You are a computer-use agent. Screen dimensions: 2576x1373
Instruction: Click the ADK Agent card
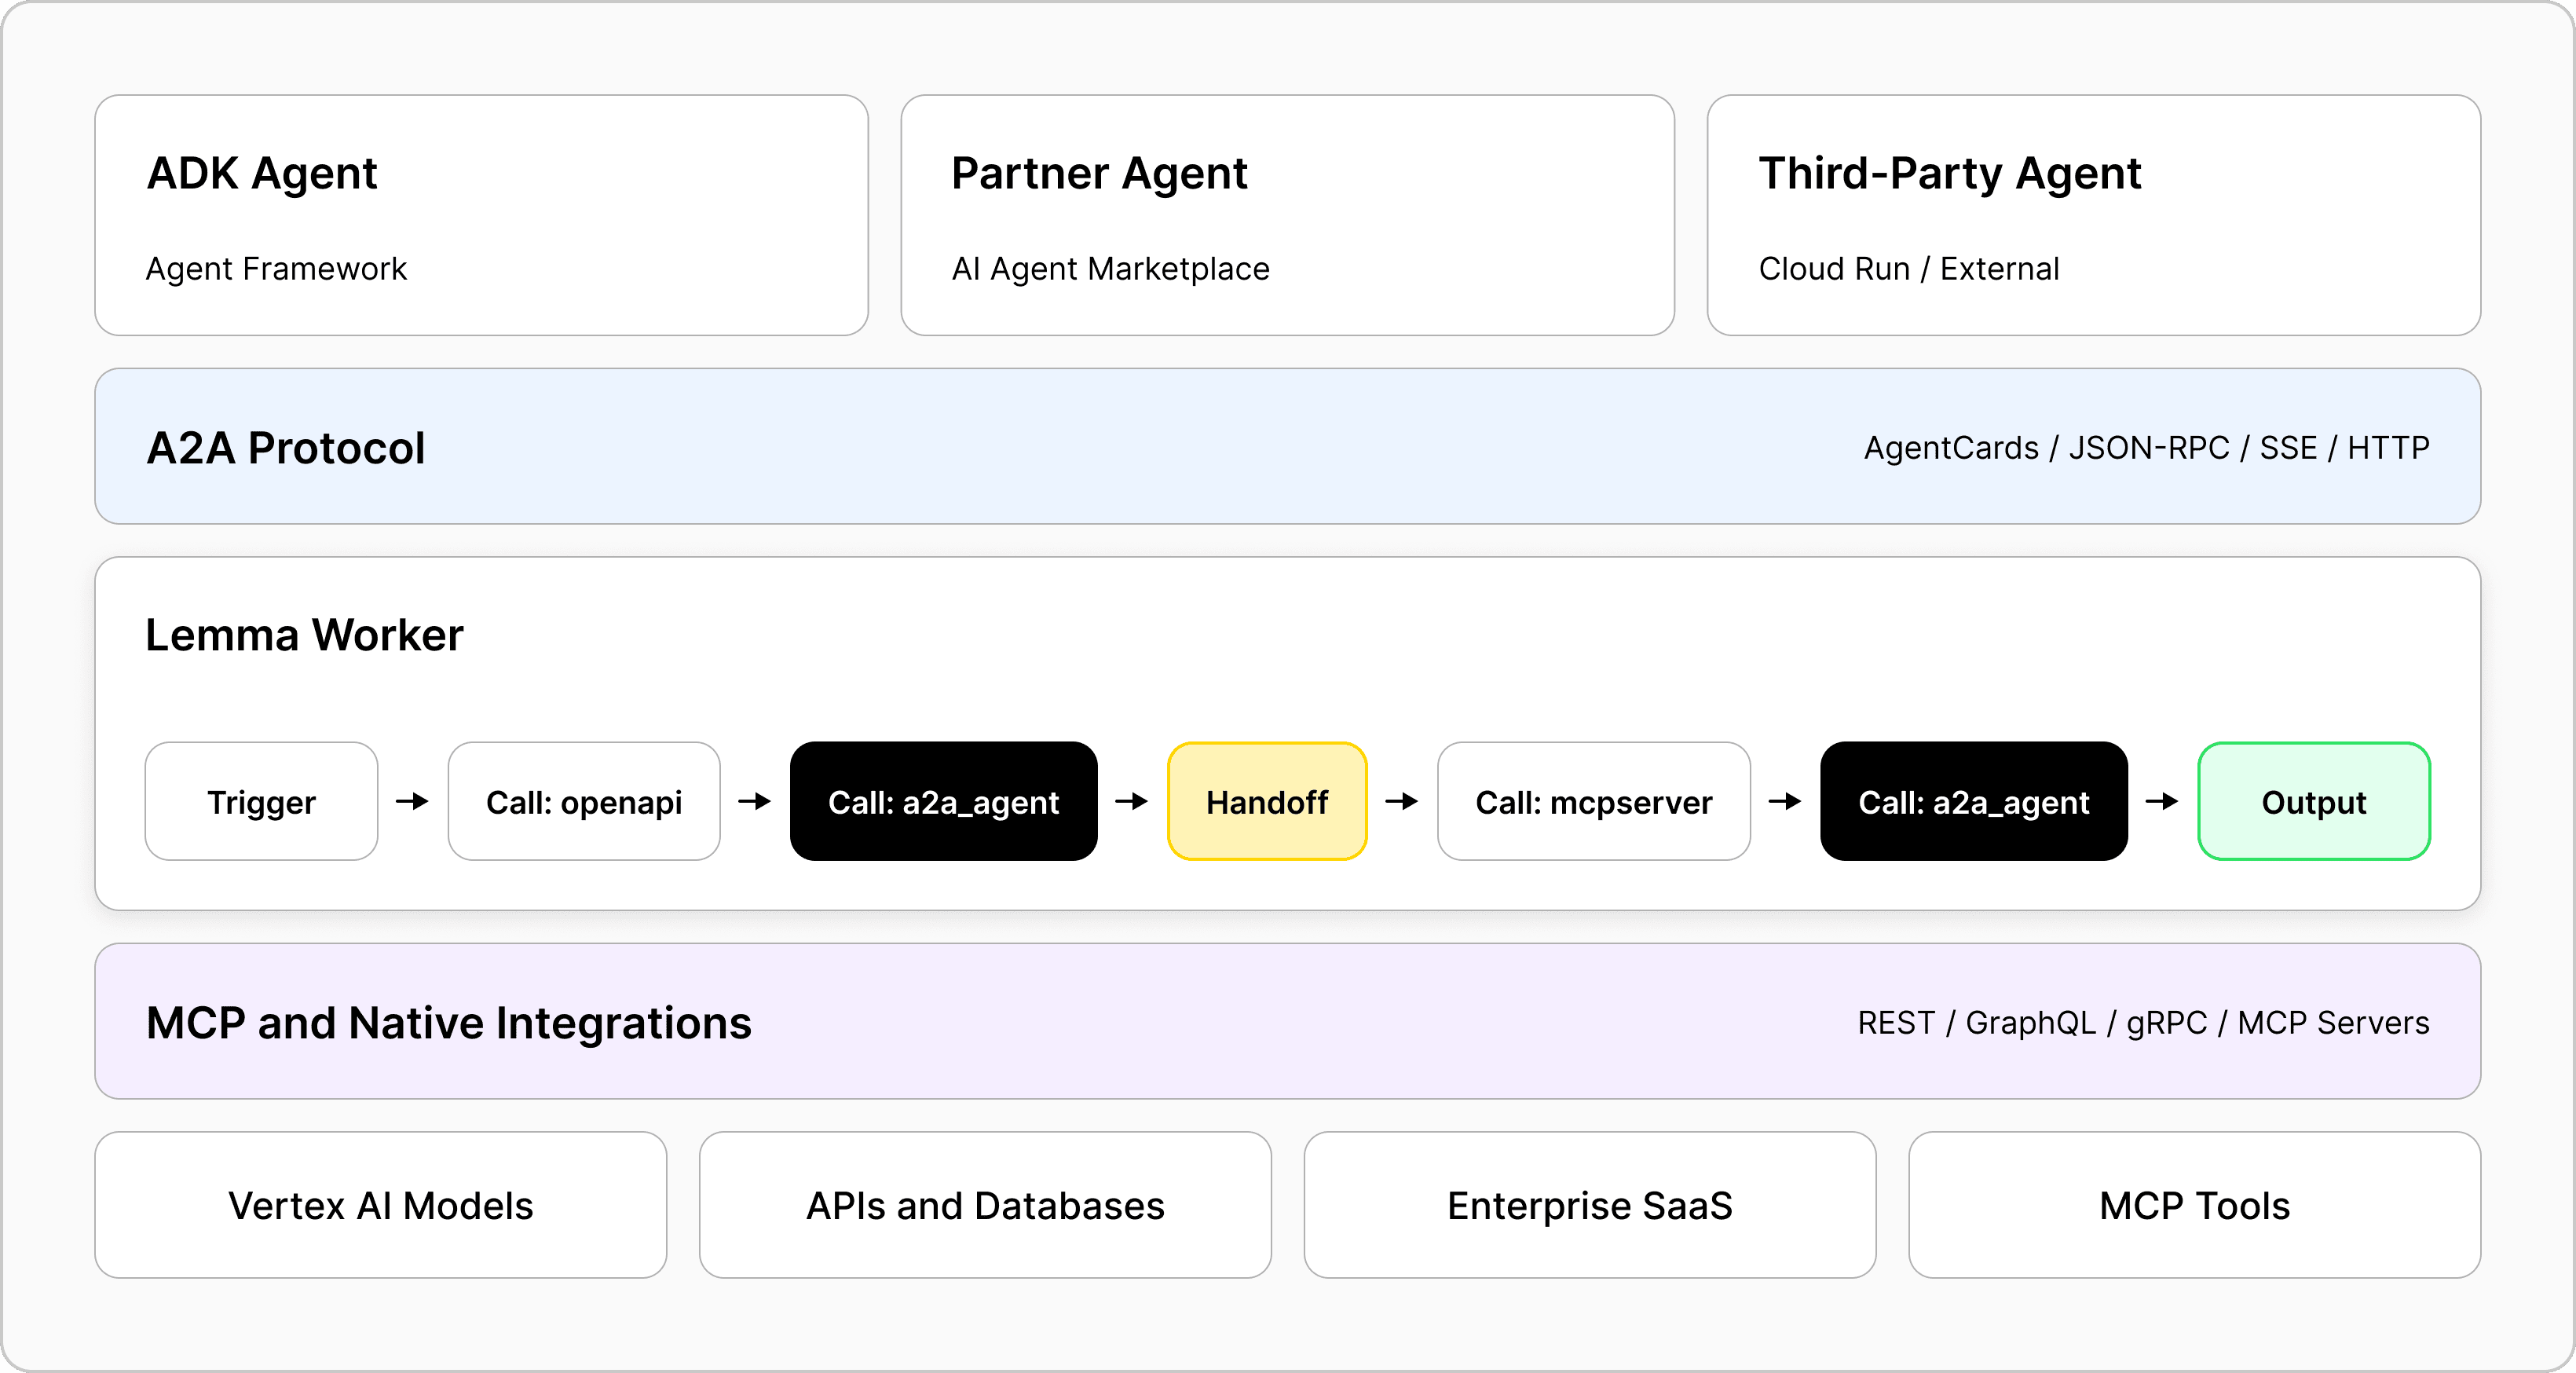coord(481,215)
